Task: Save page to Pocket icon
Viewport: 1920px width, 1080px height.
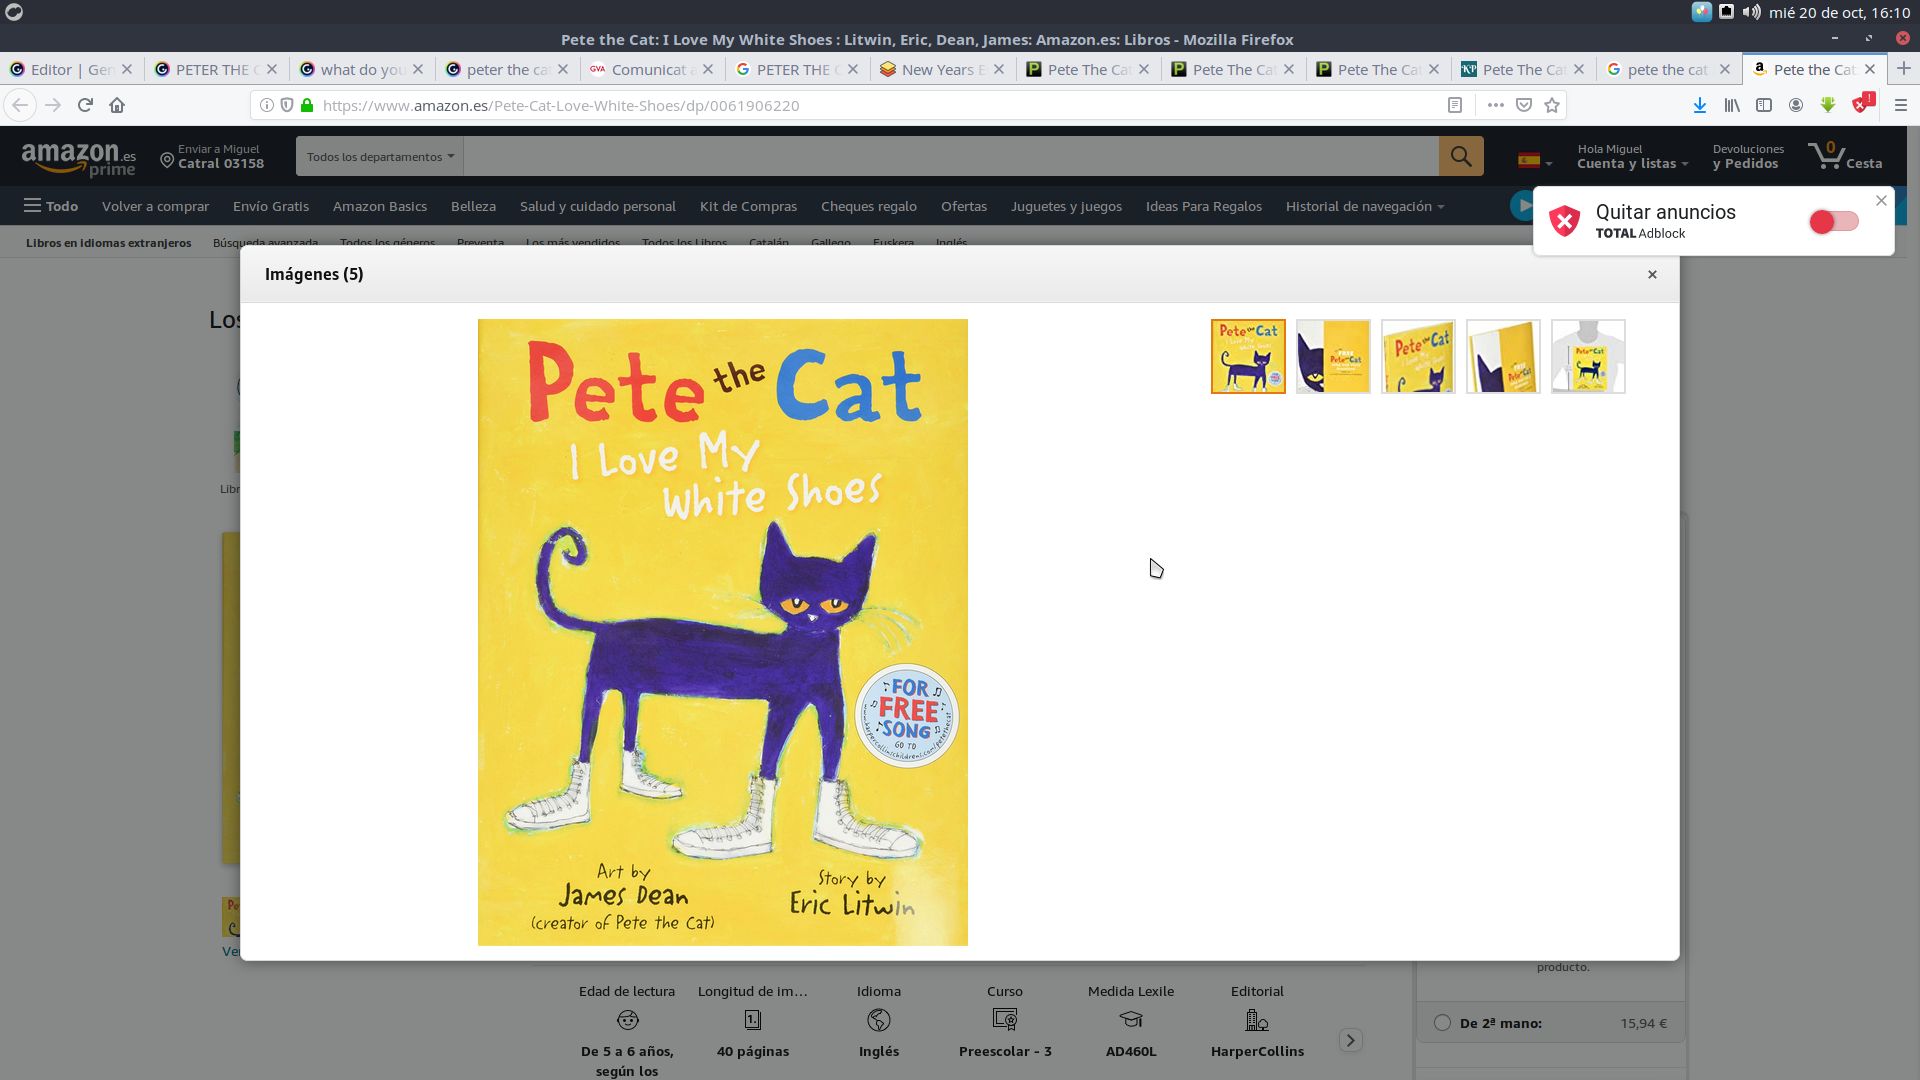Action: (1522, 105)
